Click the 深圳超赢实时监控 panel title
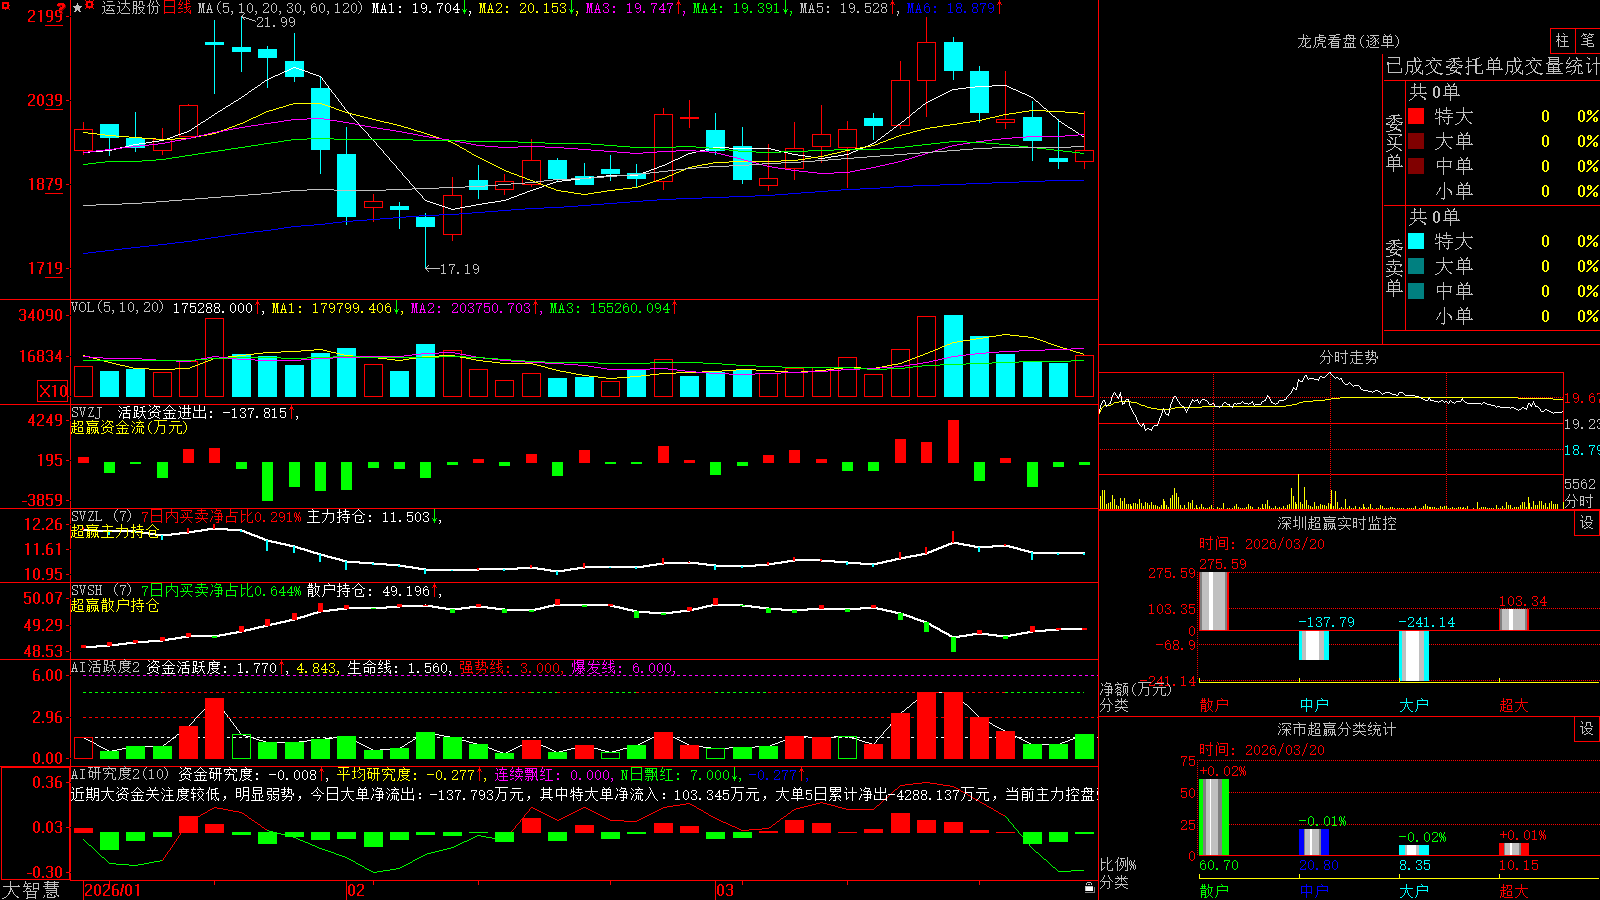This screenshot has width=1600, height=900. (x=1337, y=523)
